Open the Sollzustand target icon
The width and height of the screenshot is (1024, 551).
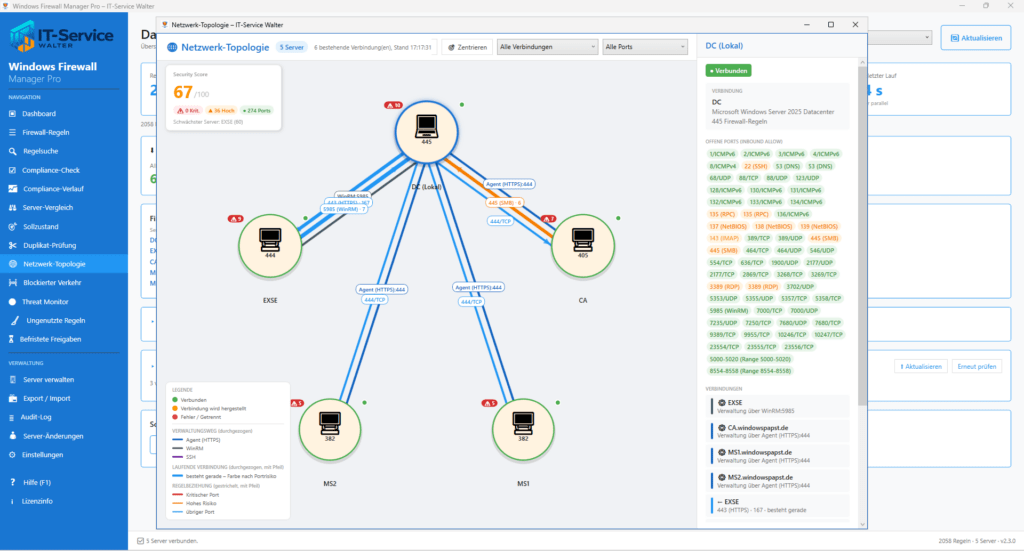click(x=12, y=227)
